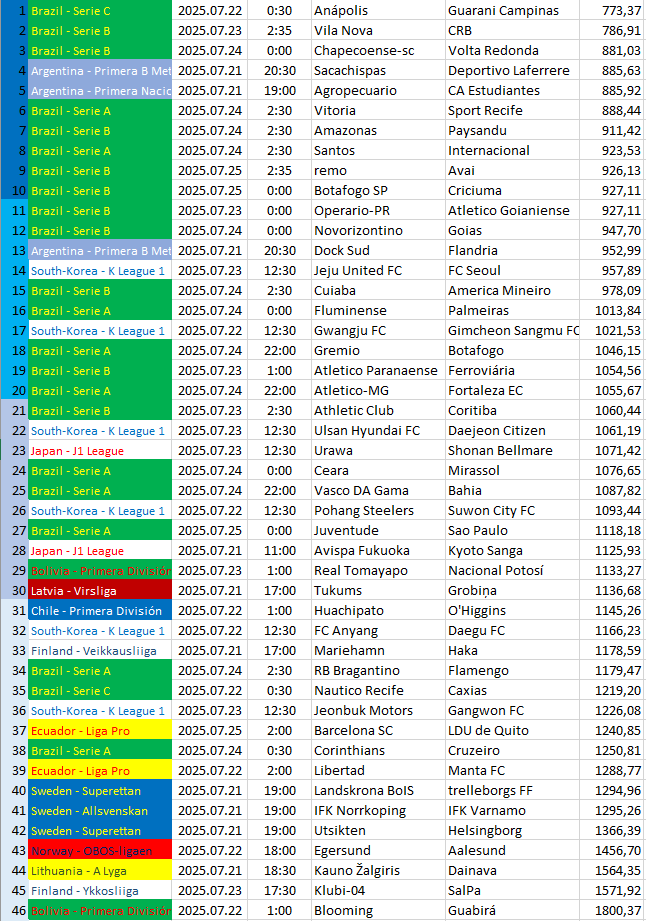Click the Flamengo cell
The height and width of the screenshot is (921, 646).
[x=512, y=670]
